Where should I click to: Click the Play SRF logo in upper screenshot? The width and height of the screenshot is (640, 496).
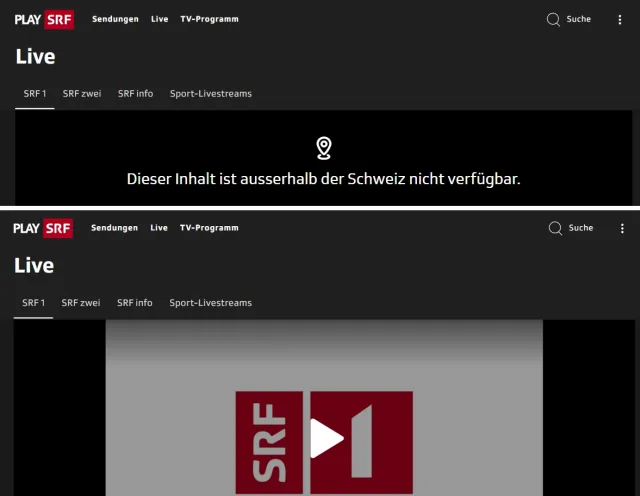[x=44, y=20]
